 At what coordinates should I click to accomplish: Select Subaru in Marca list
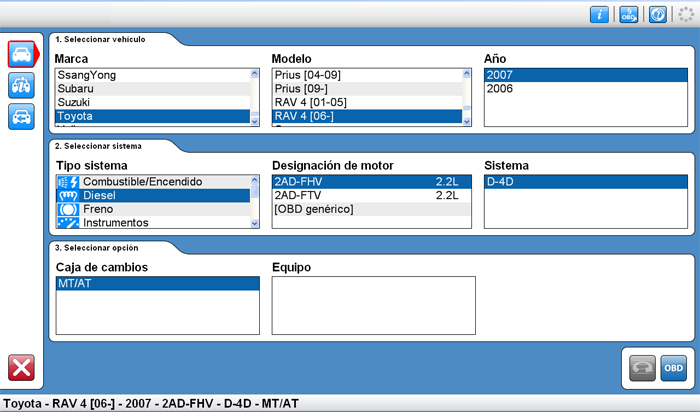(153, 88)
